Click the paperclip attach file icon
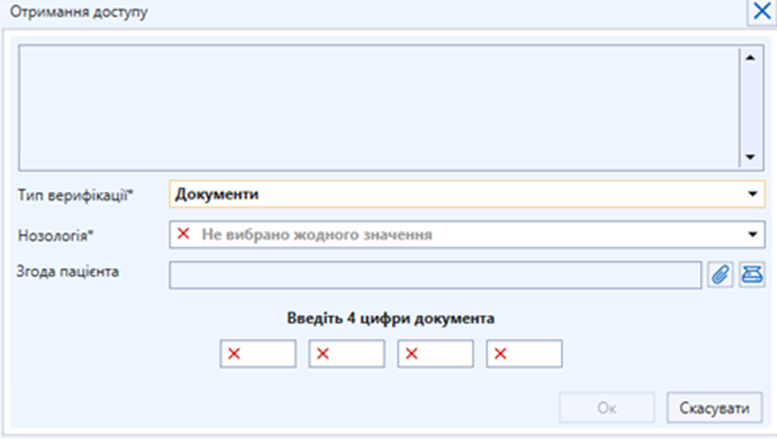Image resolution: width=777 pixels, height=439 pixels. click(719, 275)
